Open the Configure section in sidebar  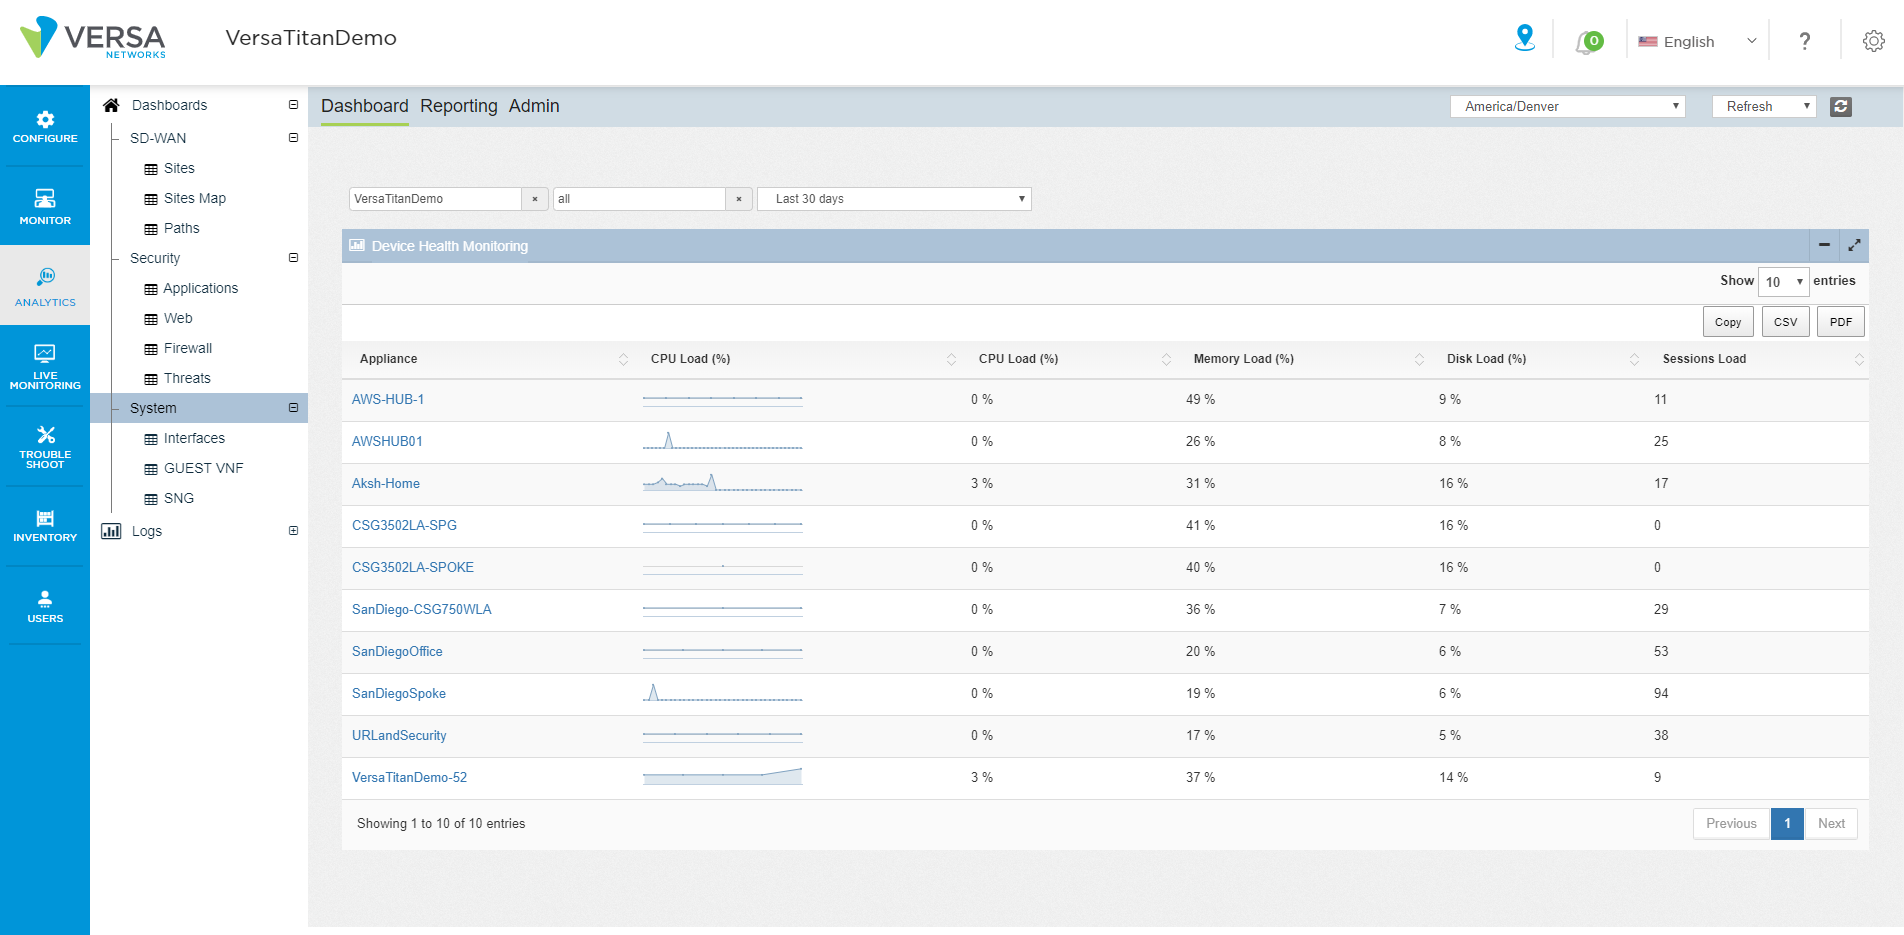coord(45,127)
